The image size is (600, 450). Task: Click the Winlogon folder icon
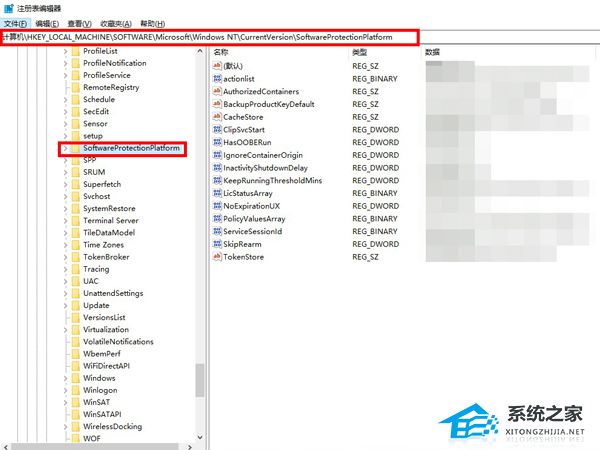coord(76,390)
